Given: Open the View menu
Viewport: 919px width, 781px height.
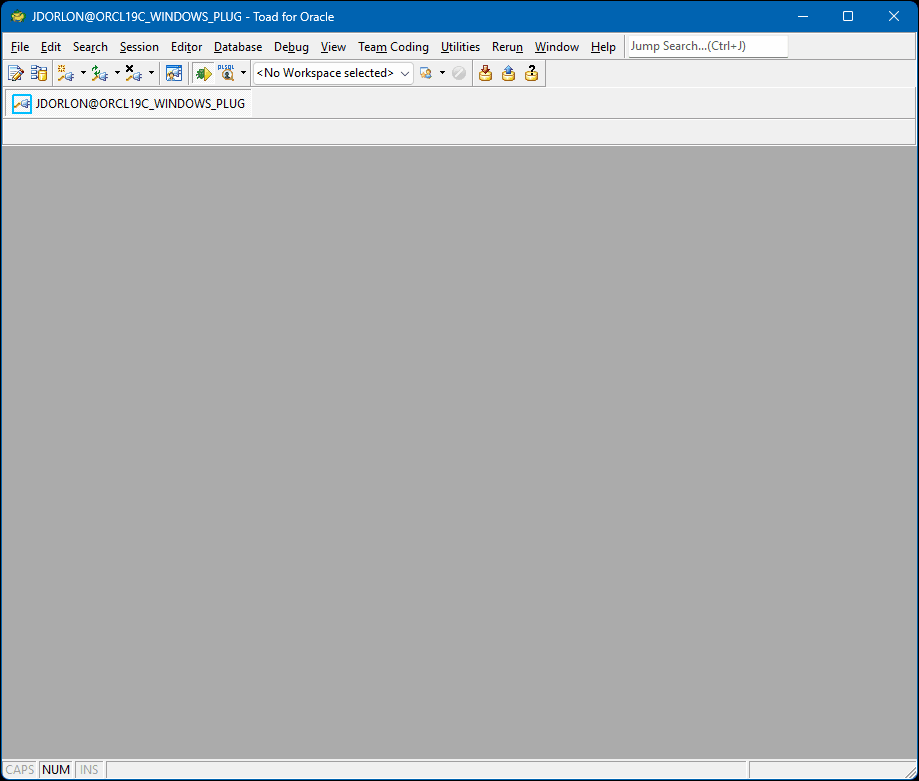Looking at the screenshot, I should (x=333, y=47).
